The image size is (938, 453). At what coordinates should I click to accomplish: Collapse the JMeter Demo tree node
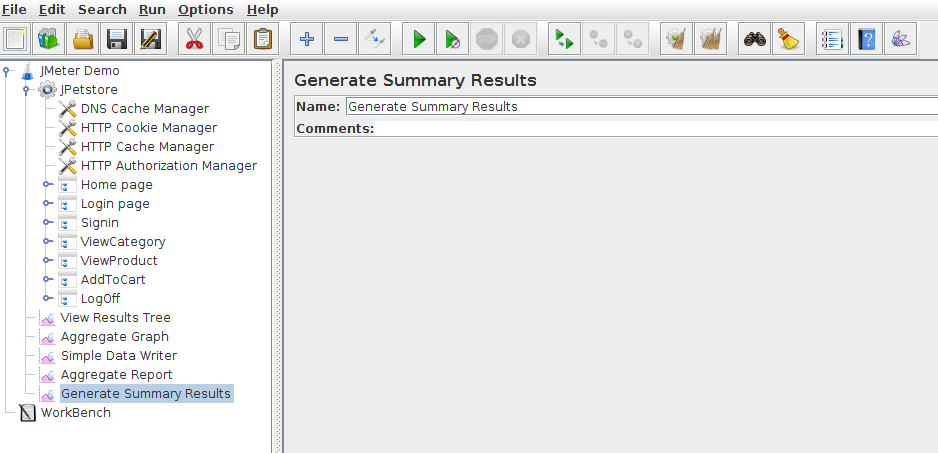pos(6,71)
